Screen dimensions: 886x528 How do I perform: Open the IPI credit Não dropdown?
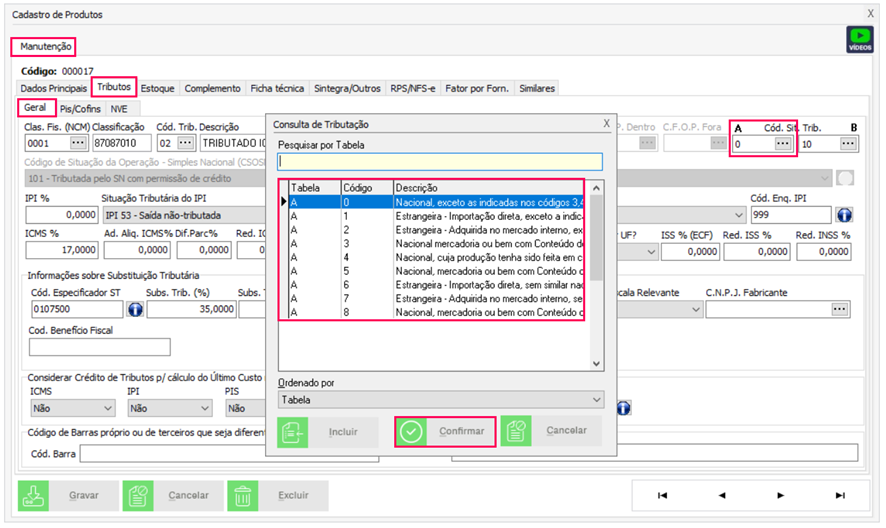205,408
